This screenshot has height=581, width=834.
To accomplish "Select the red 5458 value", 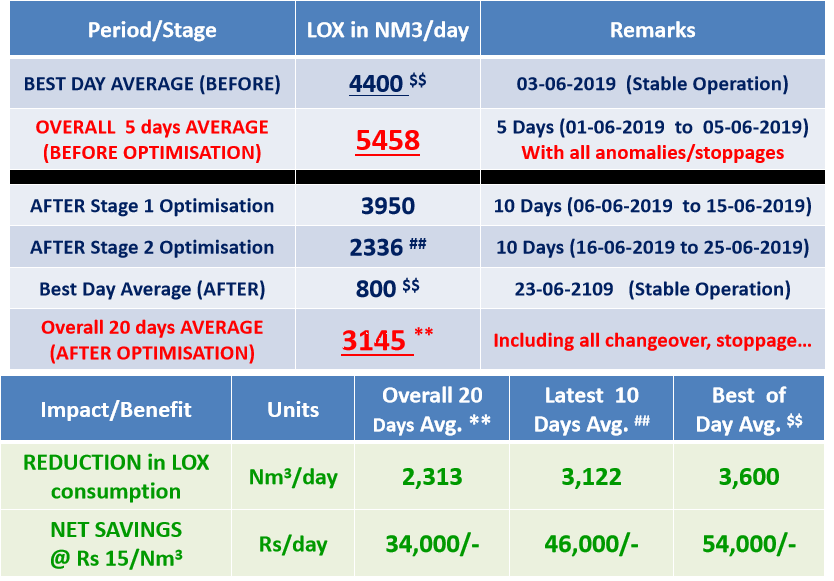I will coord(387,140).
